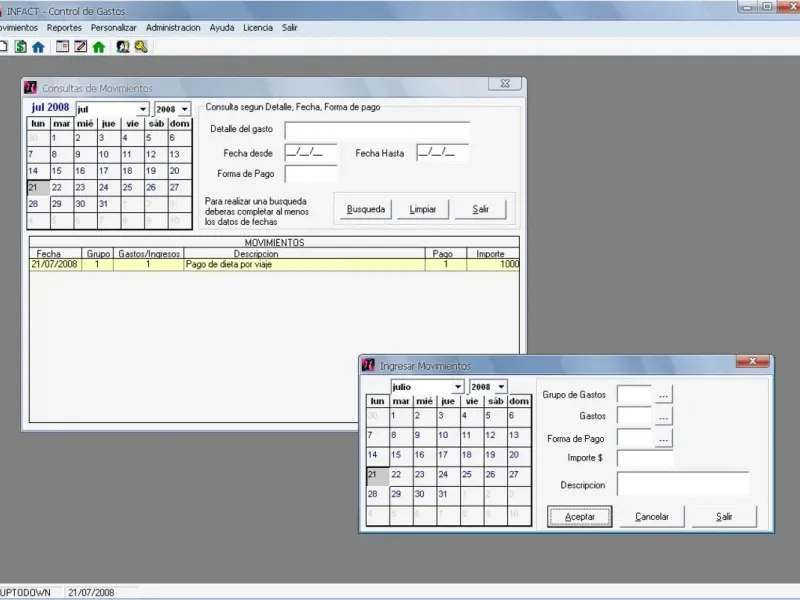Viewport: 800px width, 600px height.
Task: Click the Consultas de Movimientos window icon
Action: point(31,88)
